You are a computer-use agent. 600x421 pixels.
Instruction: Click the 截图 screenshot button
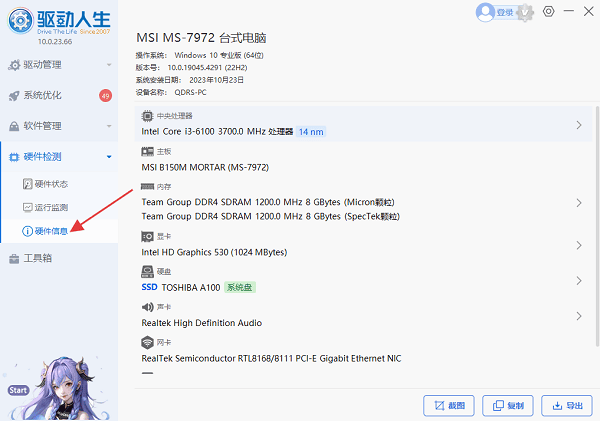(448, 405)
